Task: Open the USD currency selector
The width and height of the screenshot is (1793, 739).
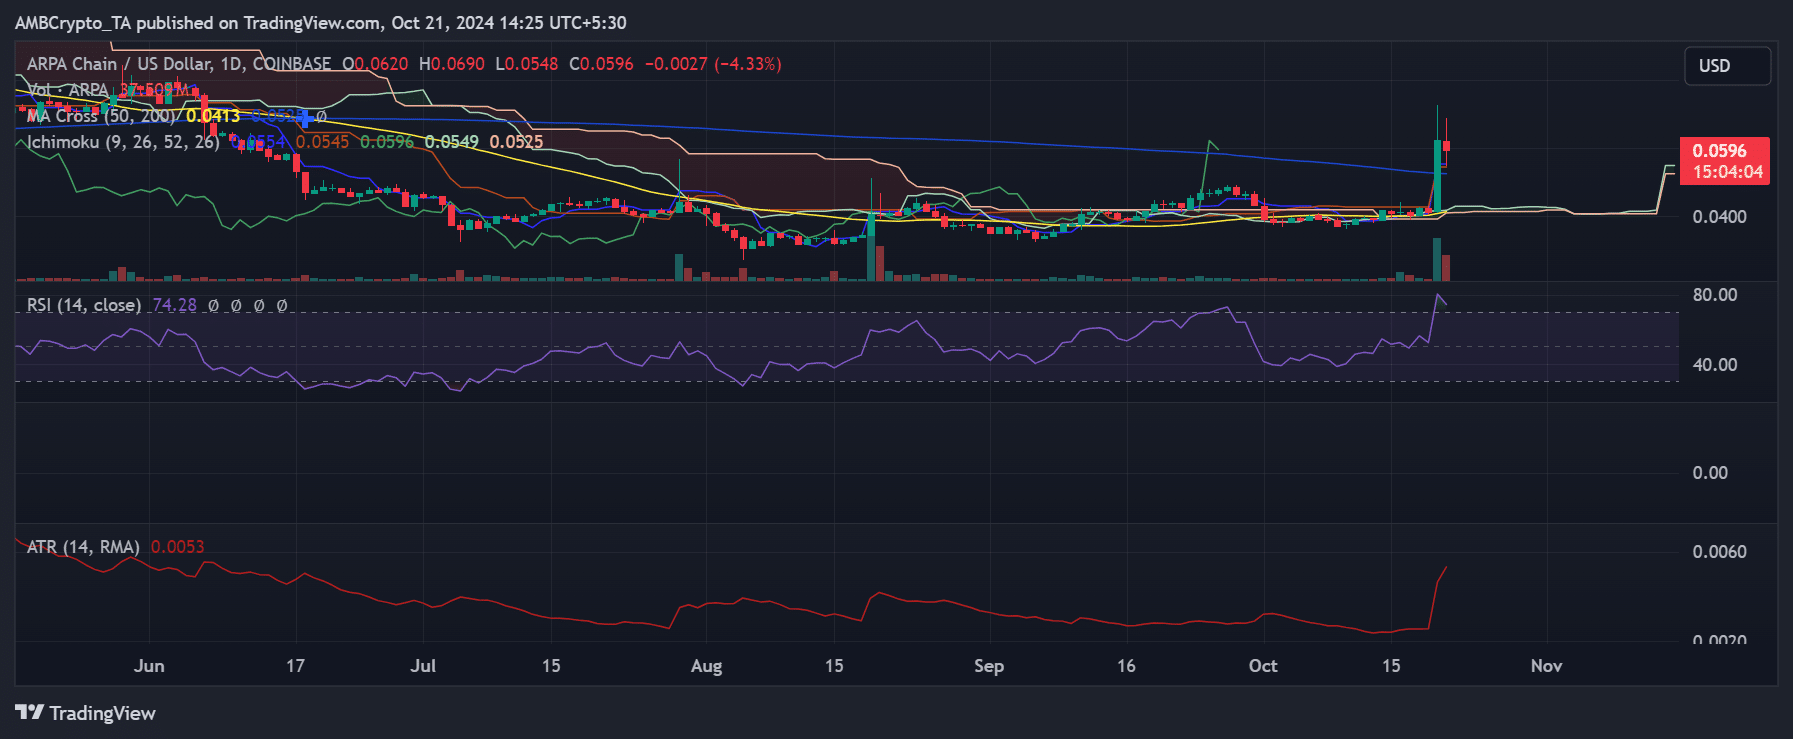Action: [x=1727, y=66]
